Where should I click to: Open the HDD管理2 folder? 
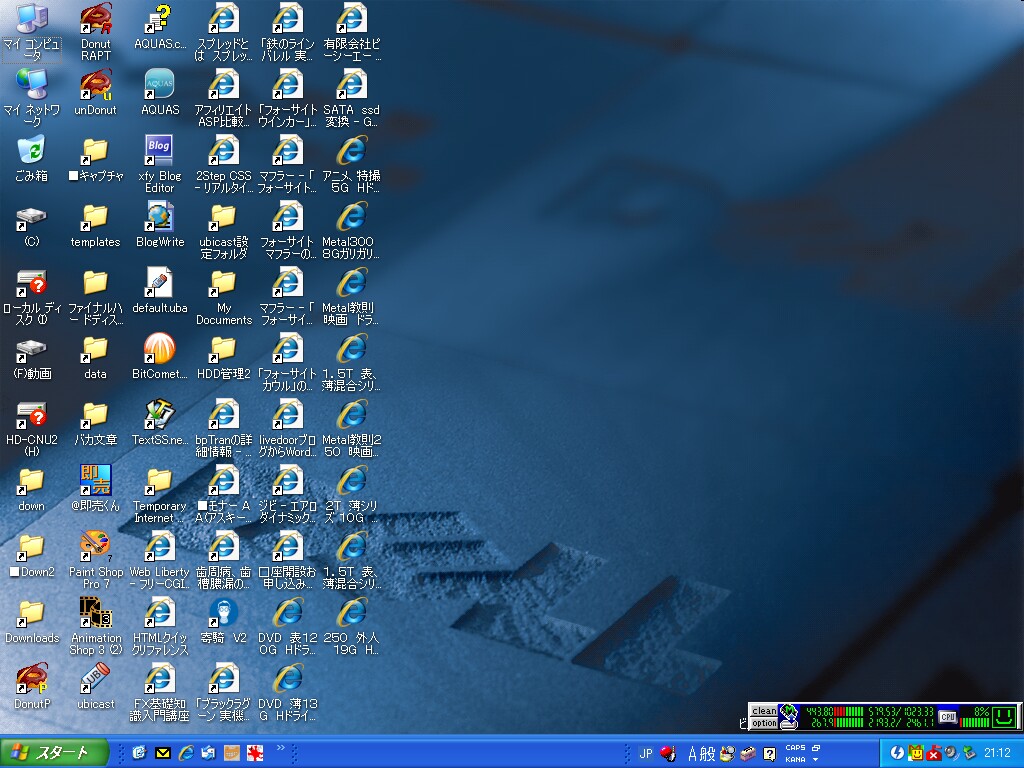click(x=223, y=357)
